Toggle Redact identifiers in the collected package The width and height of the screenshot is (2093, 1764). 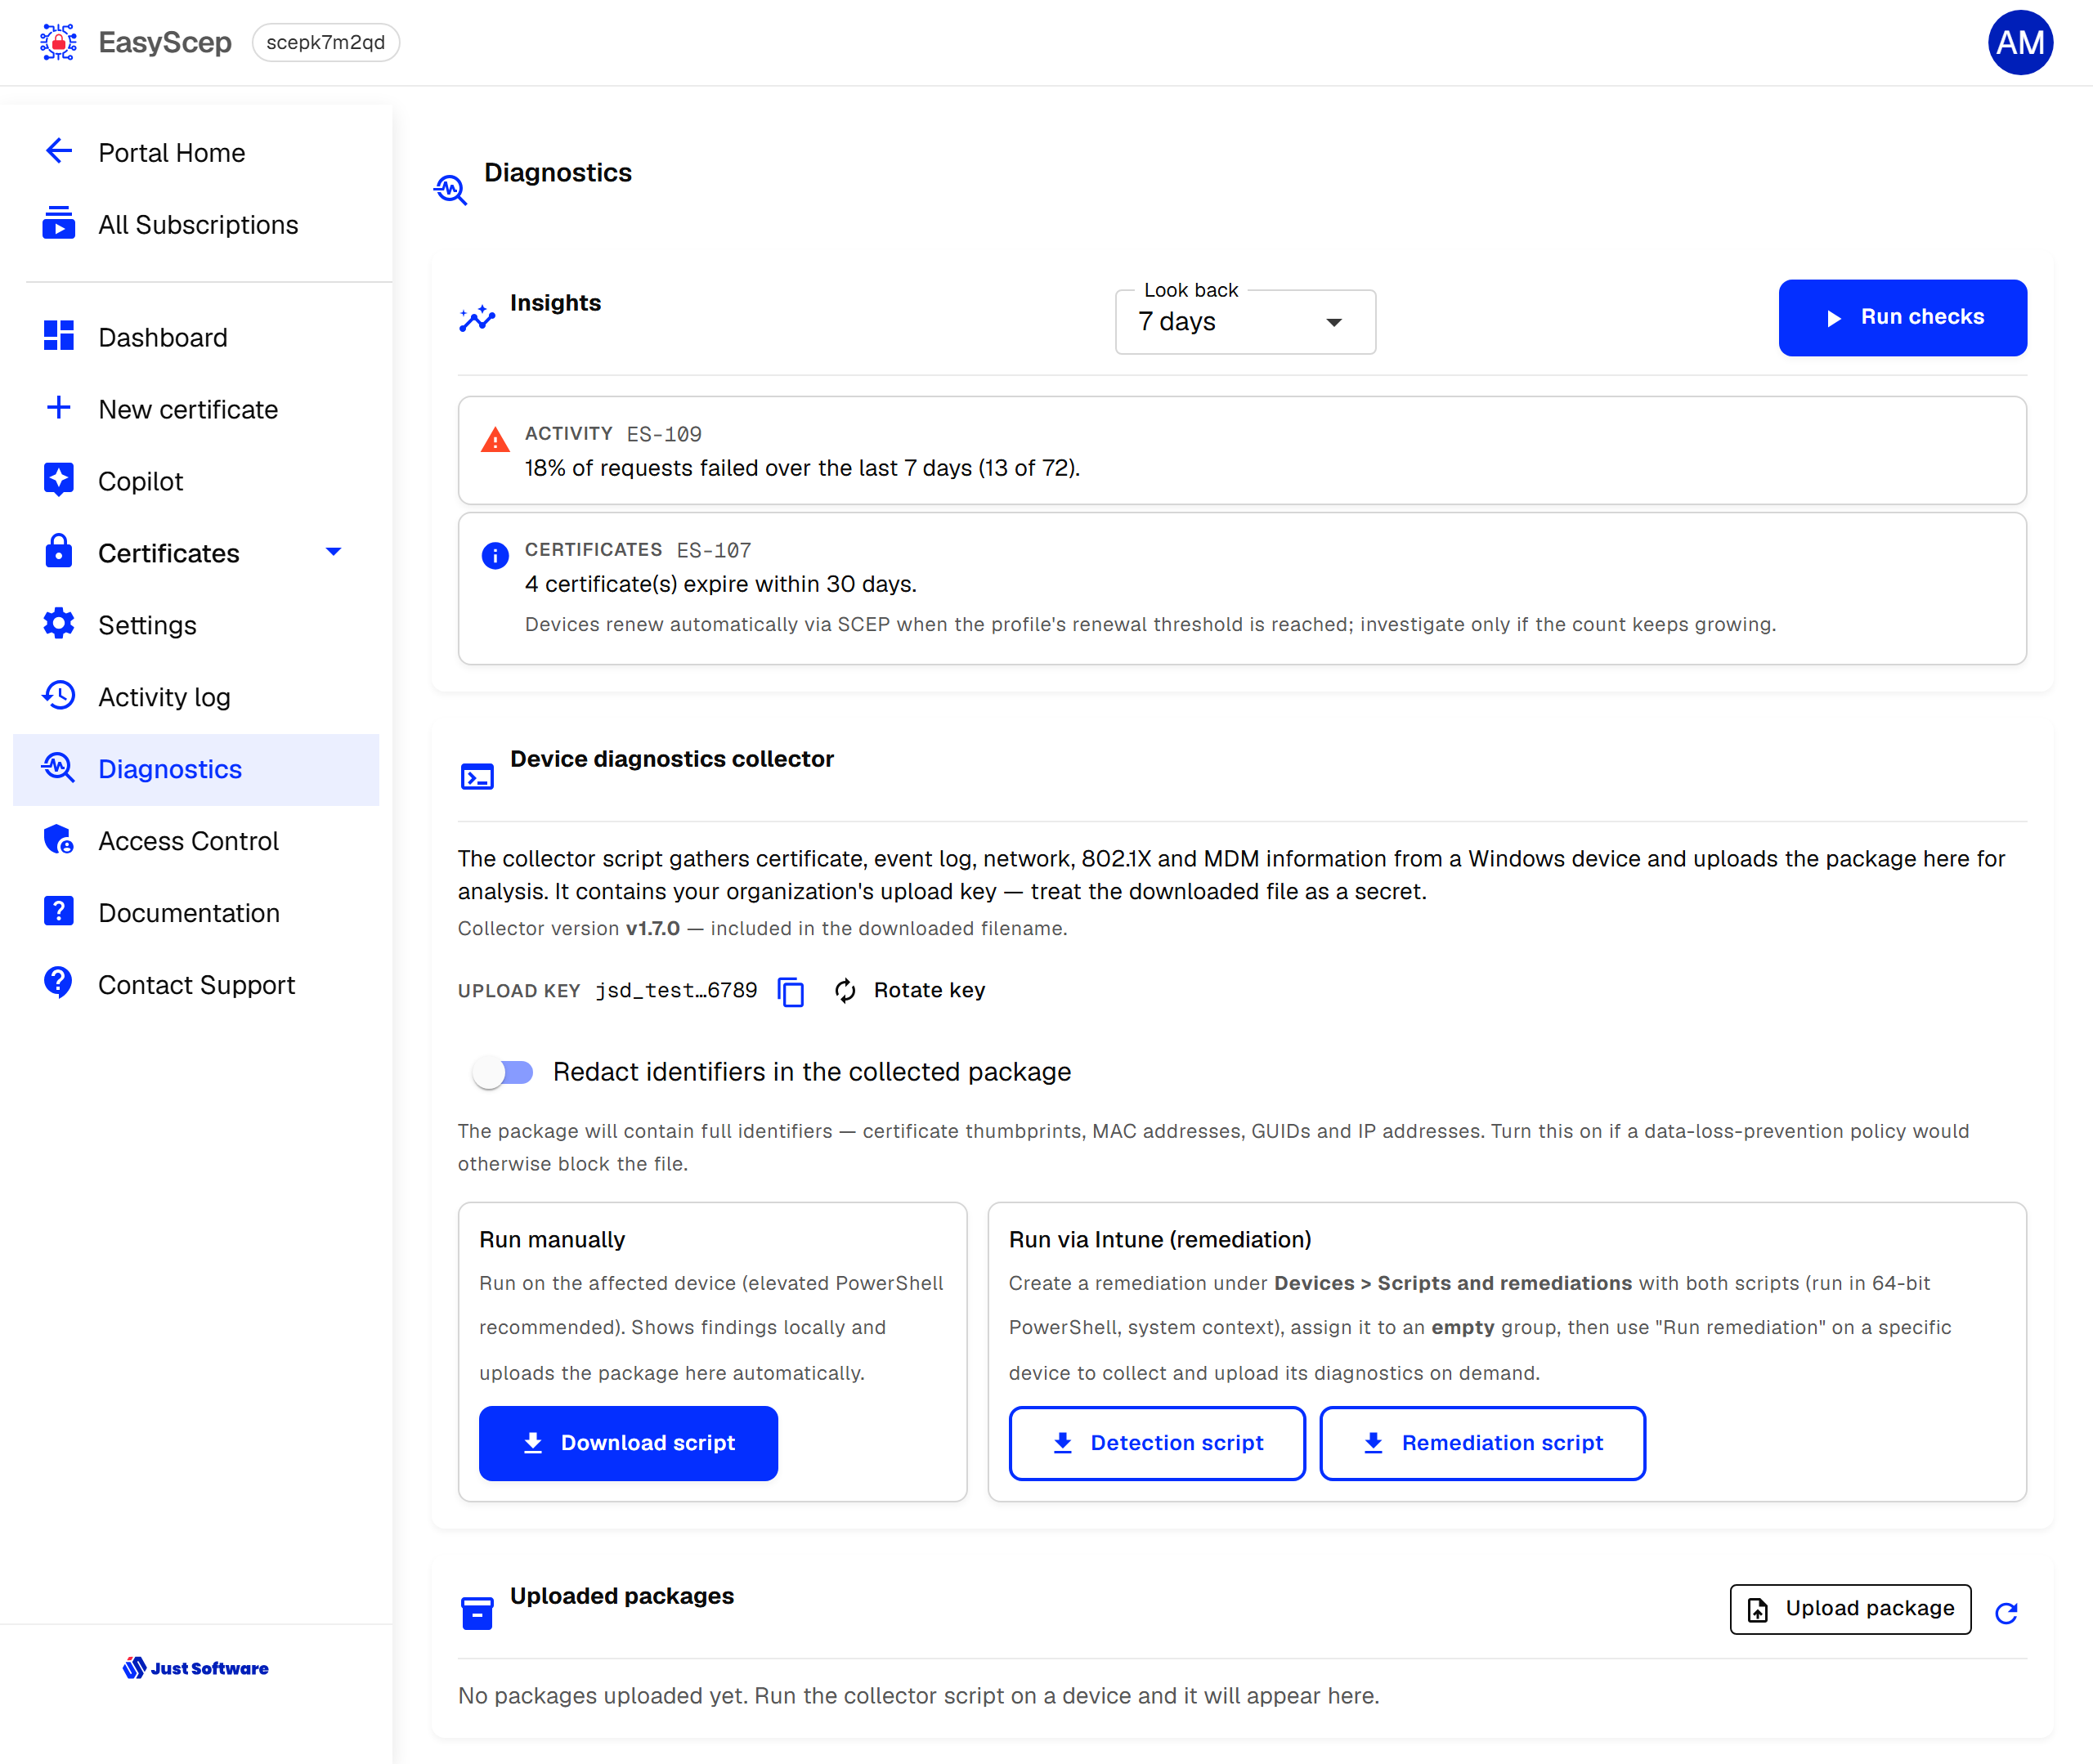[x=503, y=1072]
